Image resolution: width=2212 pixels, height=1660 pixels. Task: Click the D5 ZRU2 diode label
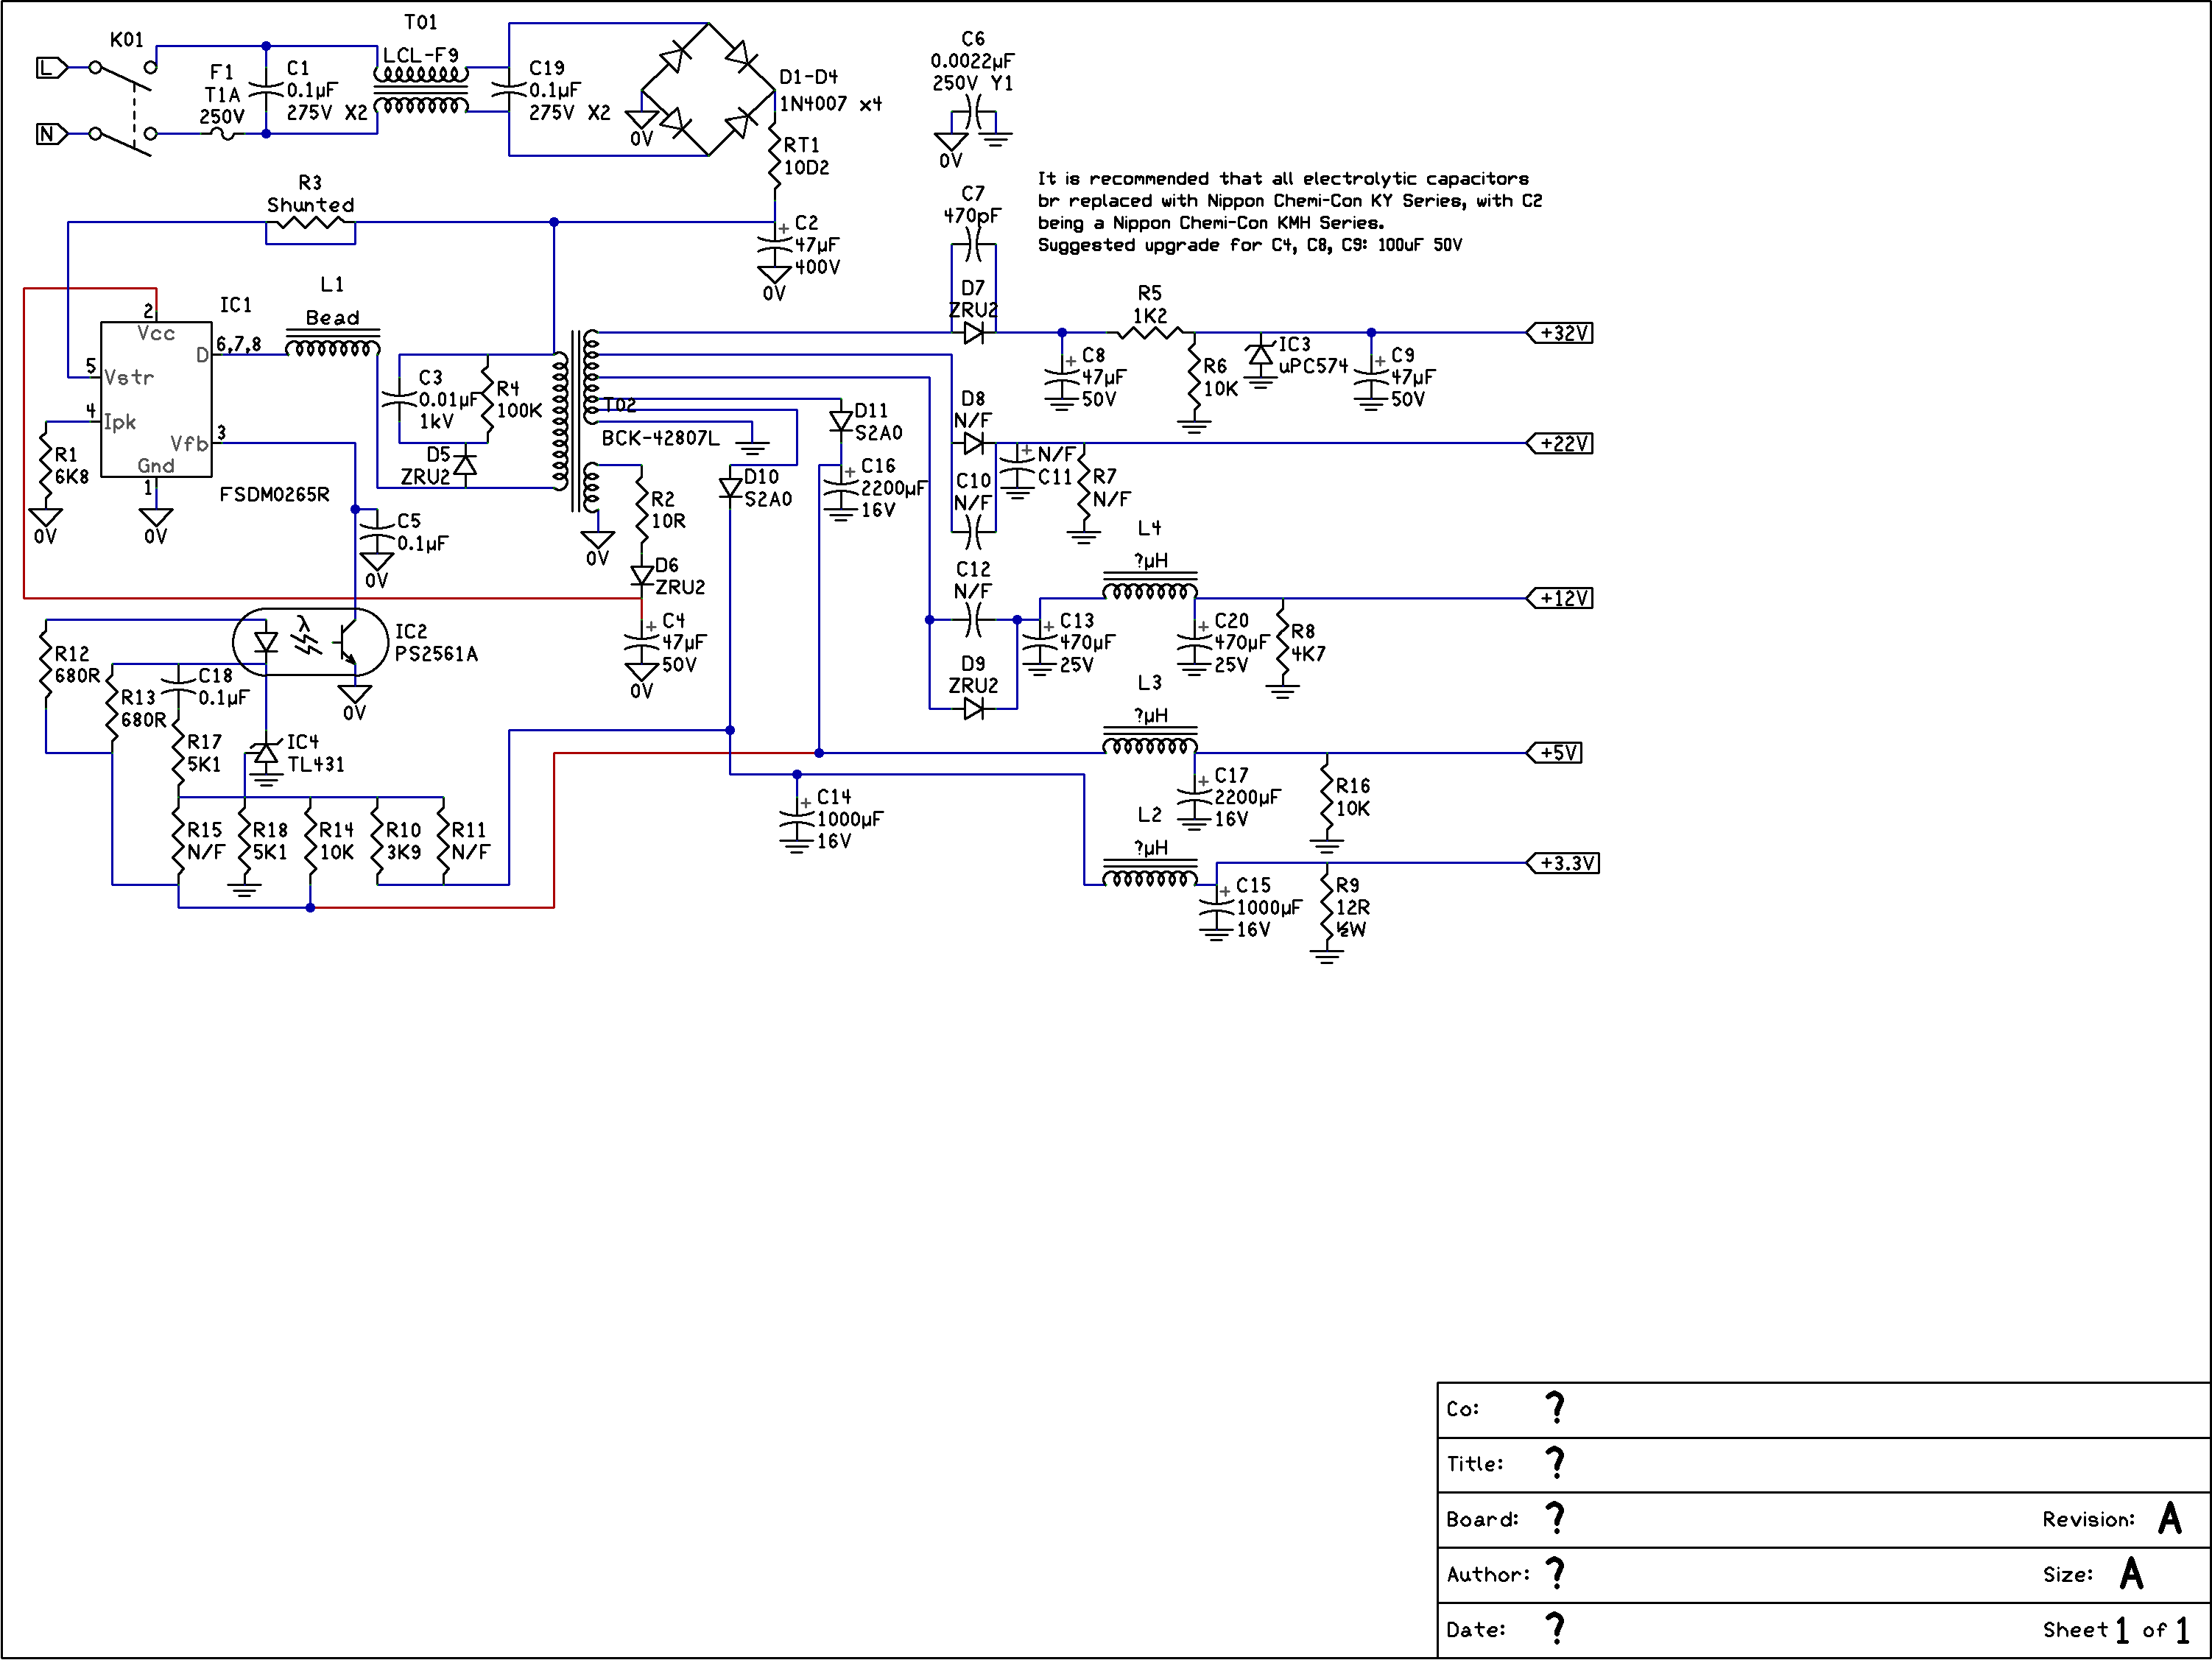pyautogui.click(x=426, y=466)
